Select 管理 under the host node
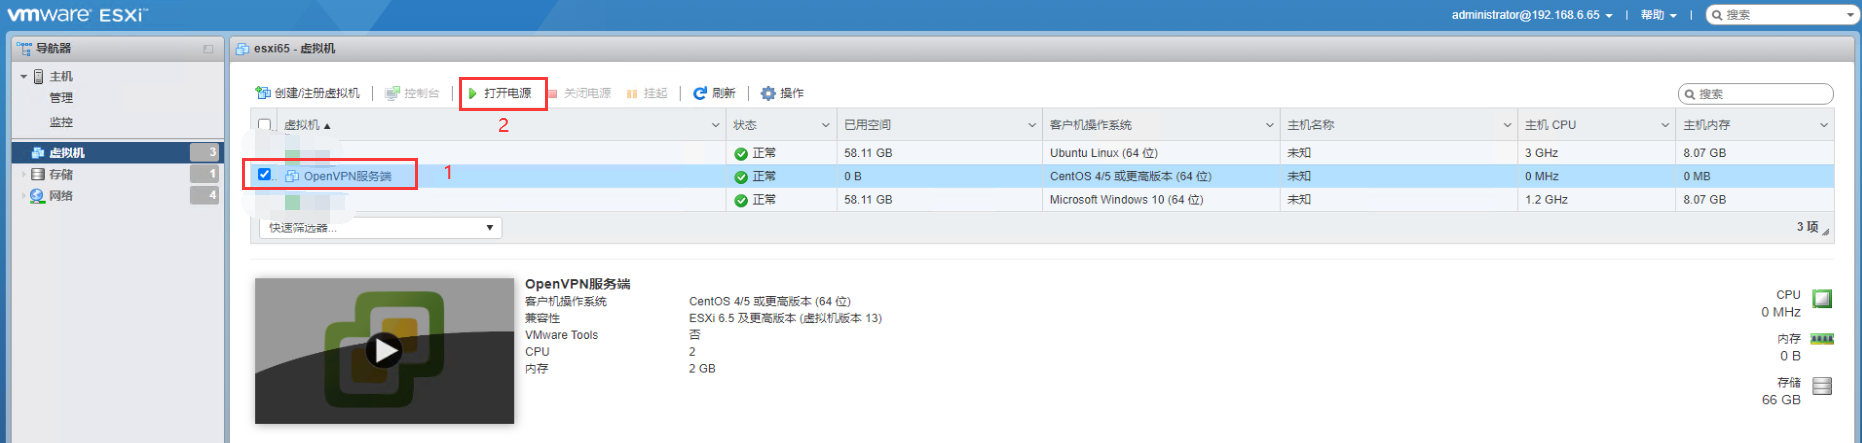Image resolution: width=1862 pixels, height=443 pixels. tap(61, 98)
